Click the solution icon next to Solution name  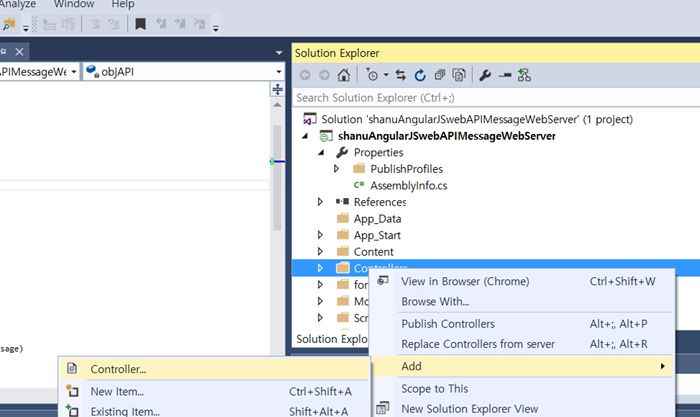pos(310,119)
